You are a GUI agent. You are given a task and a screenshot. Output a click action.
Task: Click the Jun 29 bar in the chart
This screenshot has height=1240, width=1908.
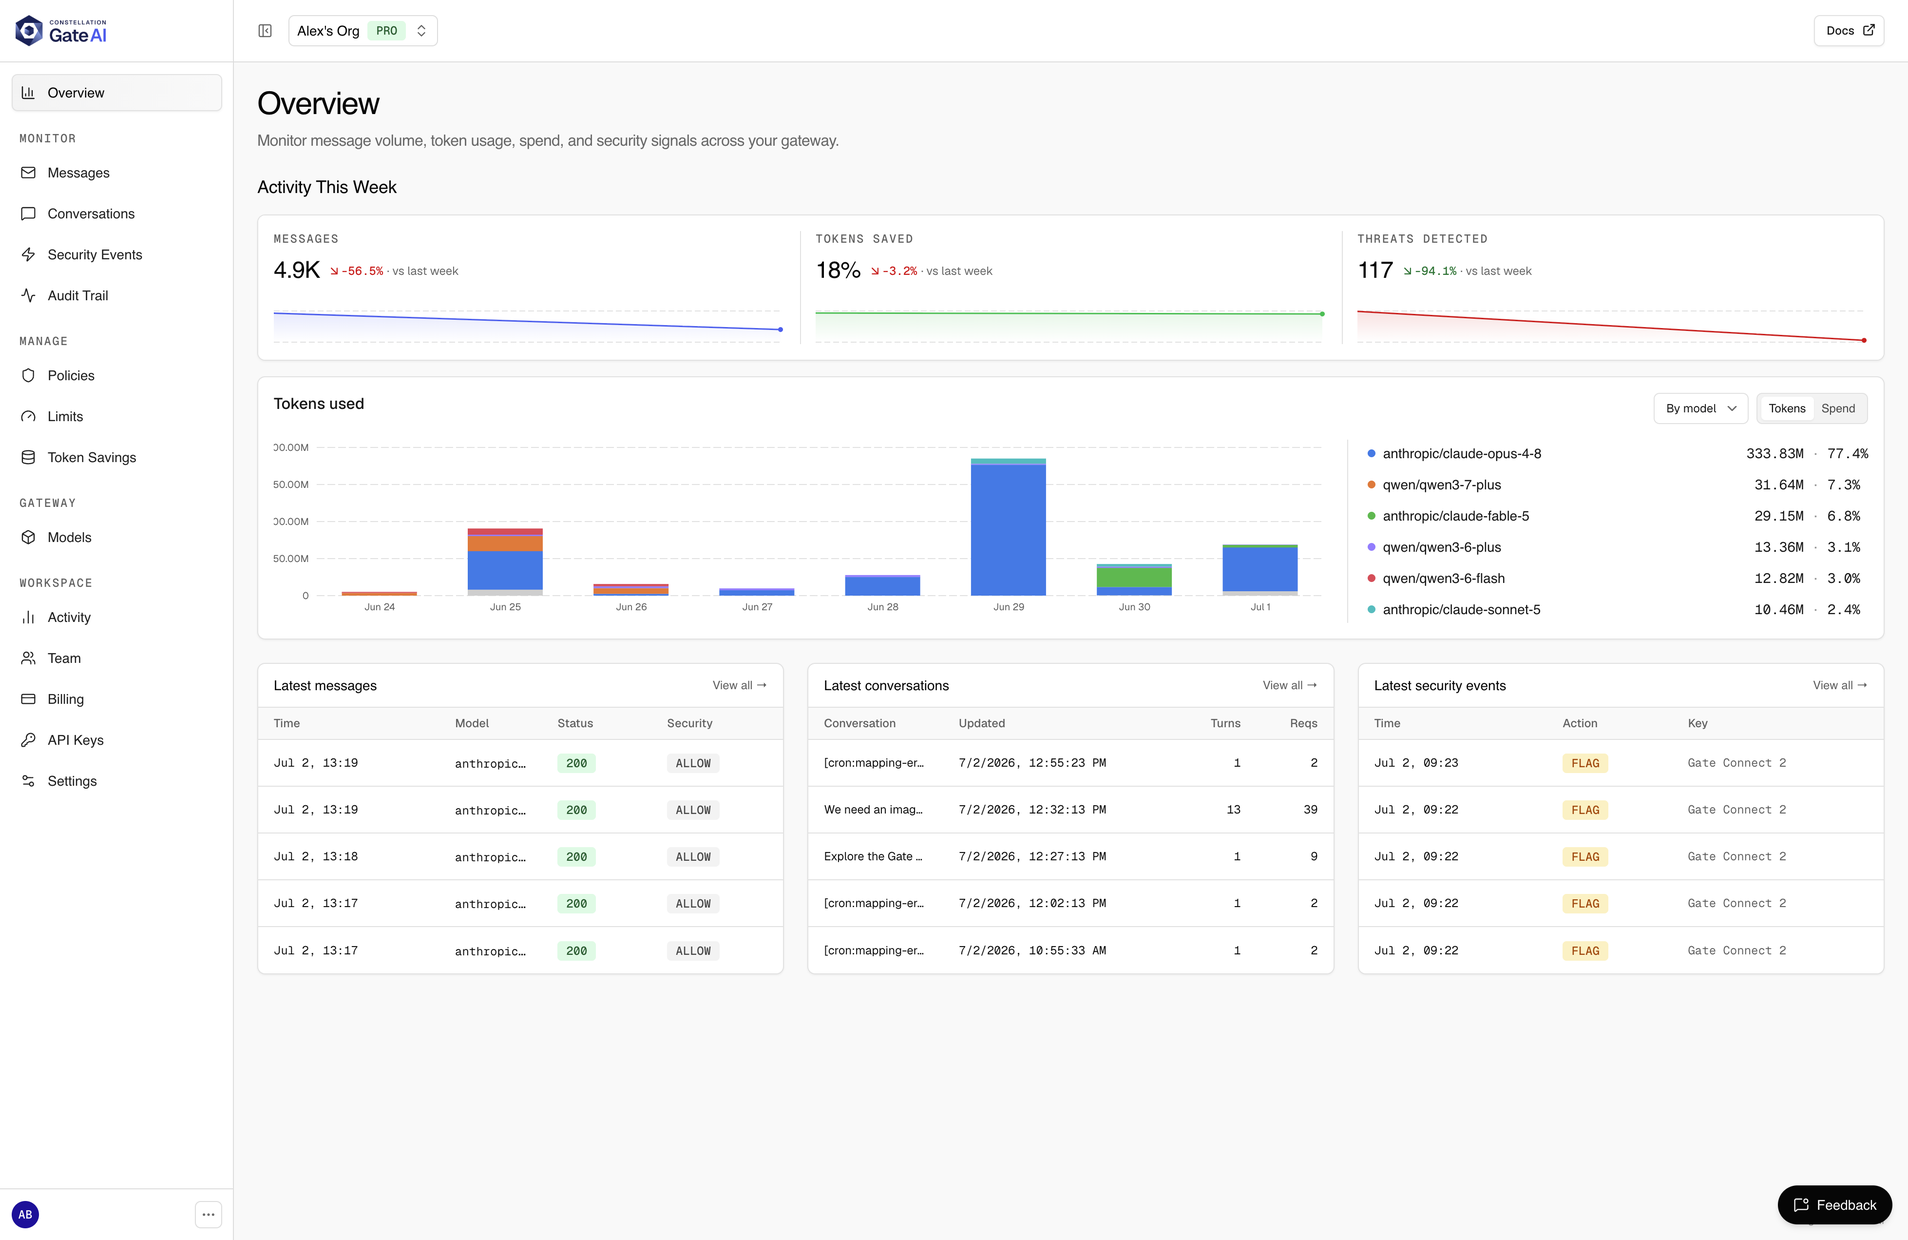[1008, 527]
